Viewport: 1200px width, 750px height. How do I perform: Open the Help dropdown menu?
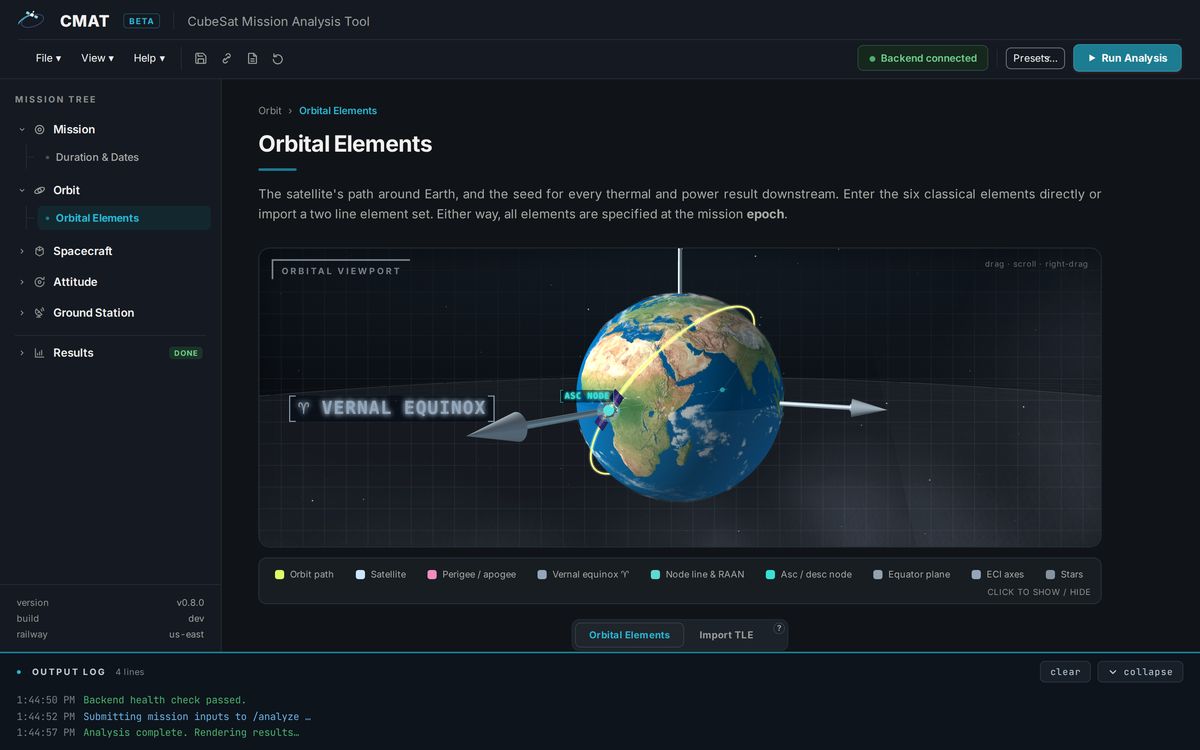tap(149, 58)
